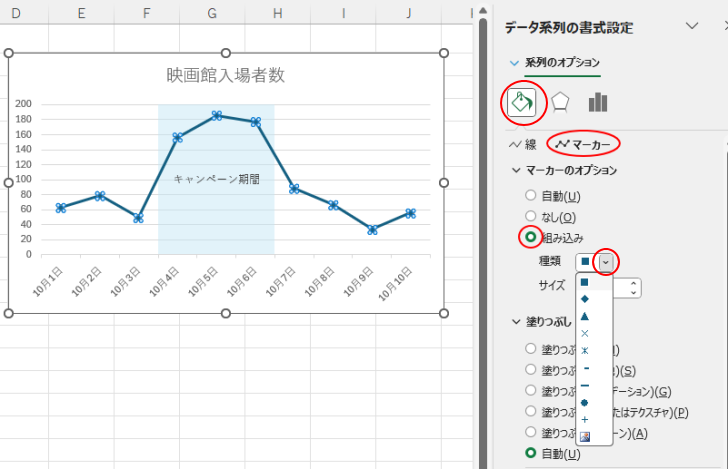Switch to the 線 tab

[523, 144]
